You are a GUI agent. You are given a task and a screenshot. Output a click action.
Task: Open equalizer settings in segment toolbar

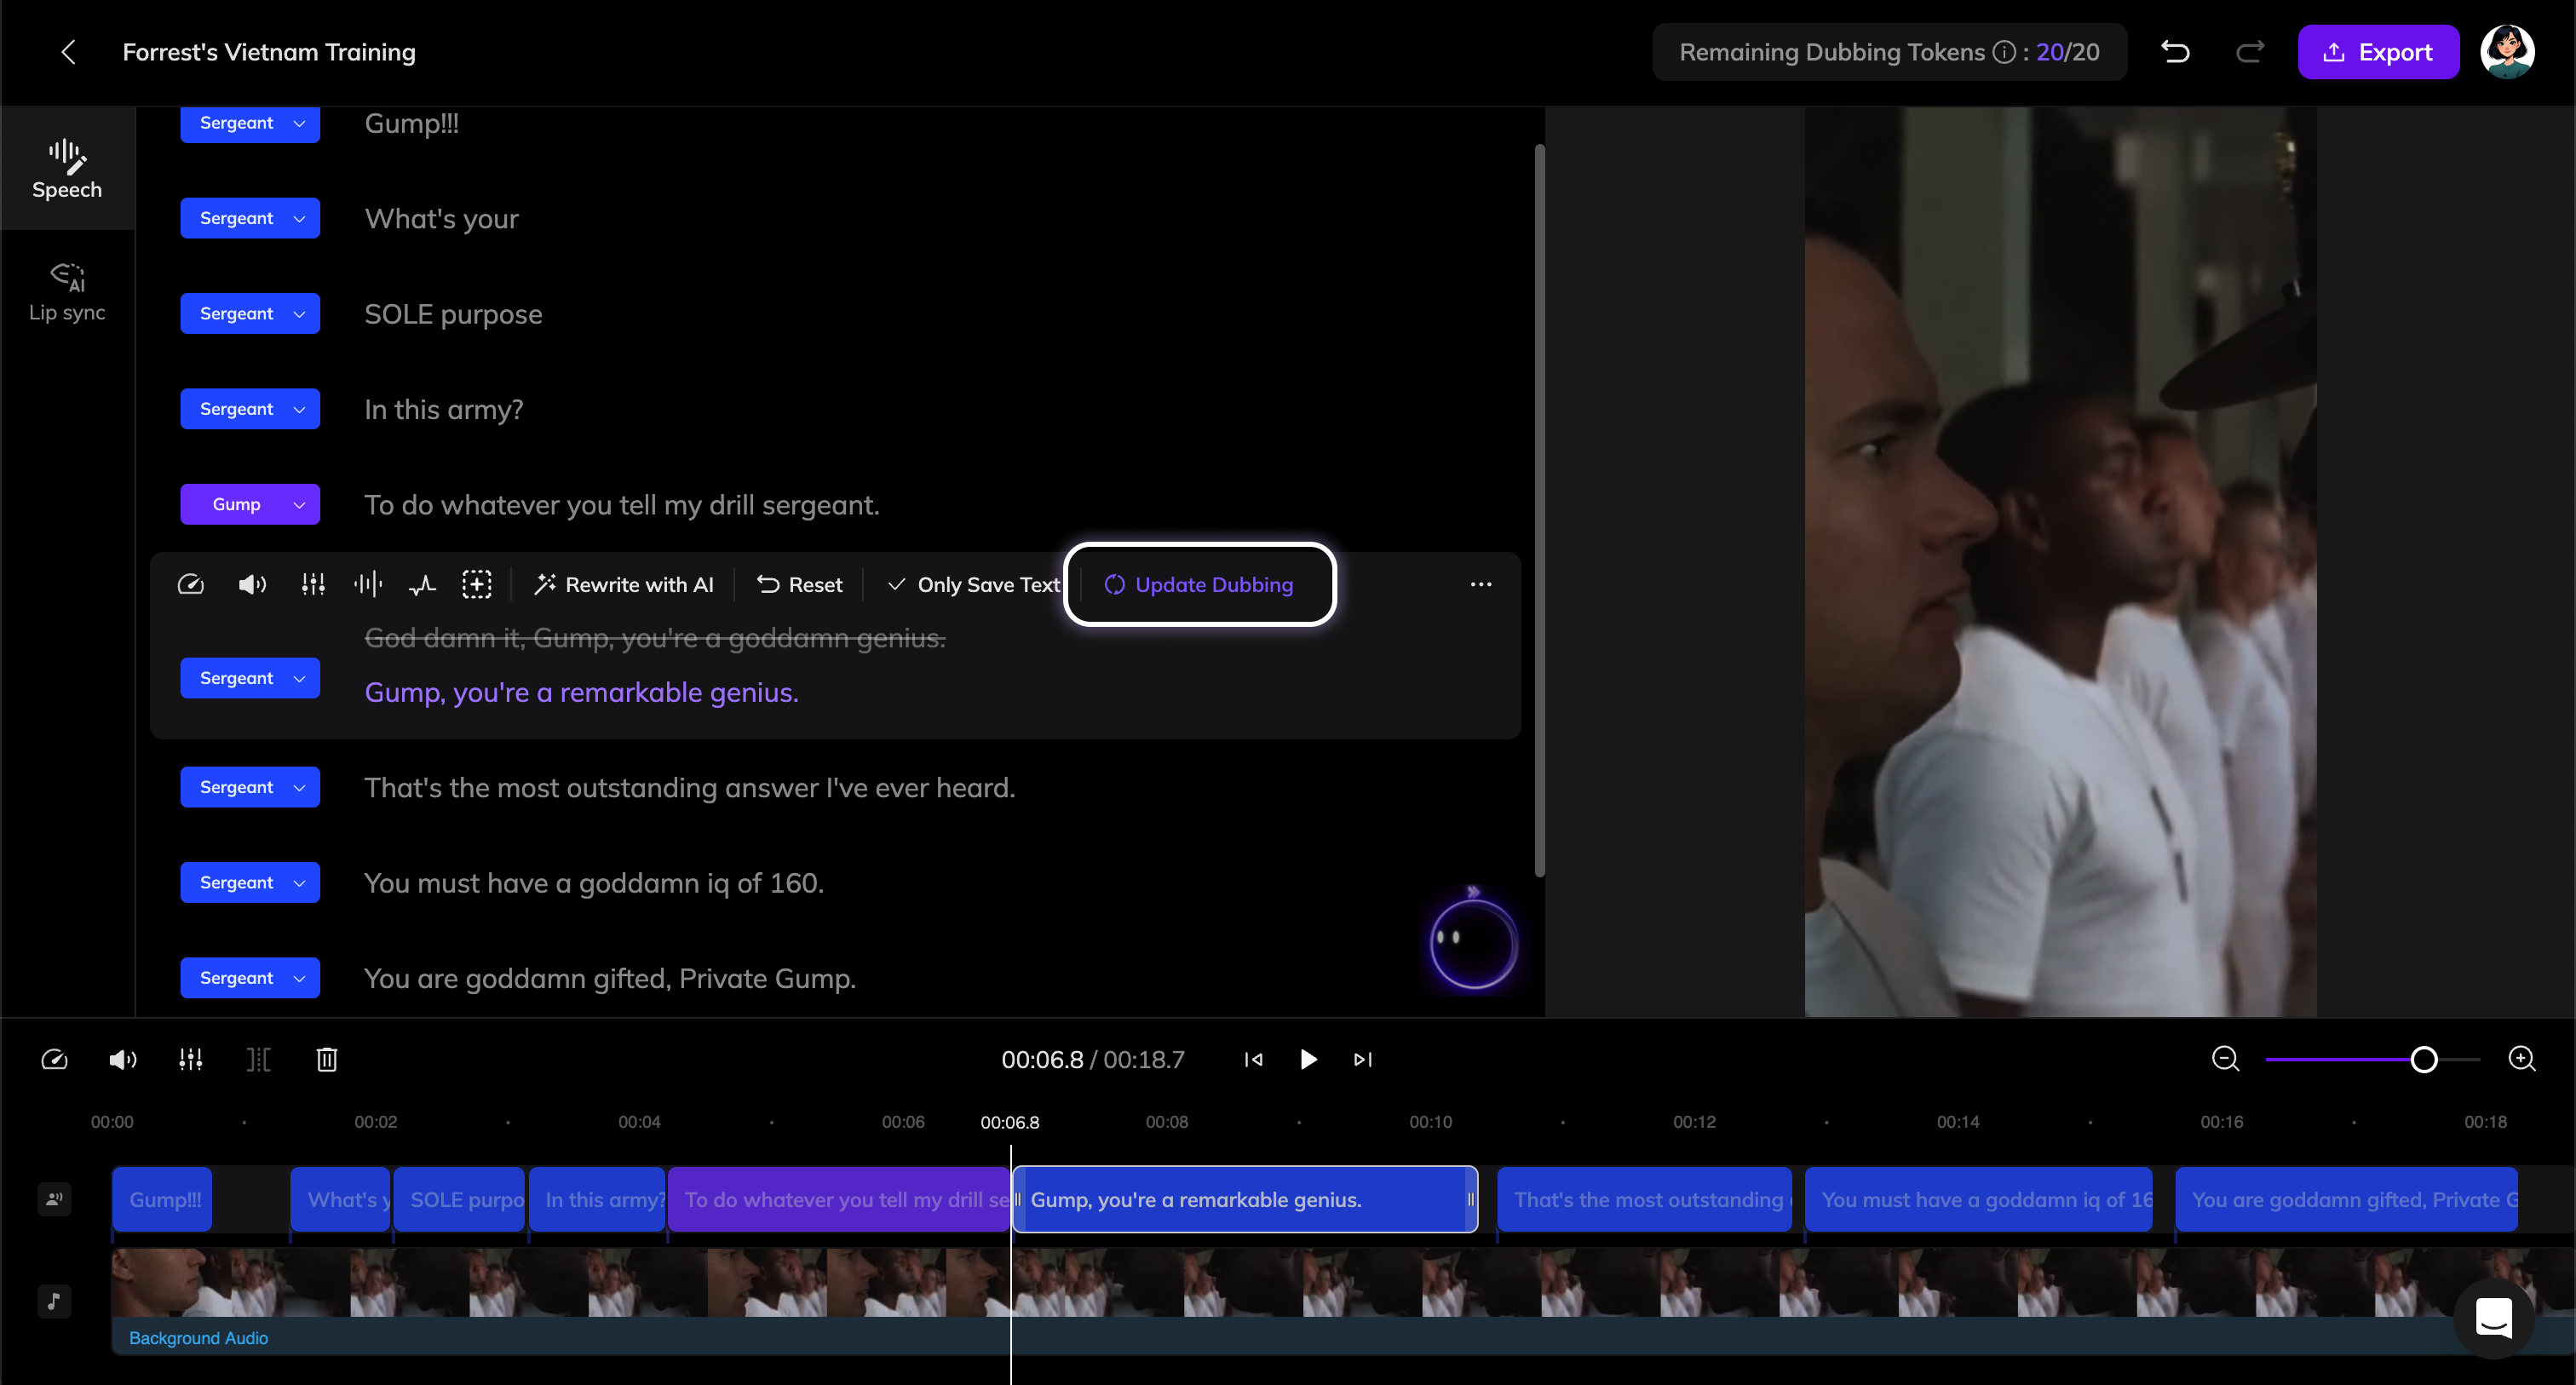click(313, 584)
